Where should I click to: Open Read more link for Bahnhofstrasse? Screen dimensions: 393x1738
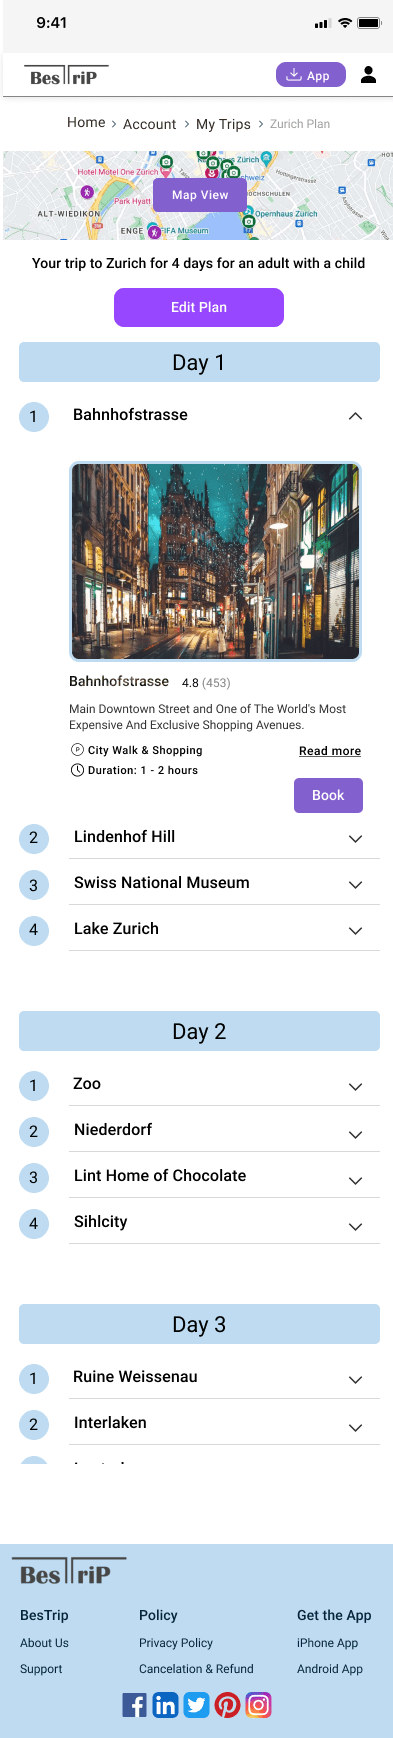(330, 751)
